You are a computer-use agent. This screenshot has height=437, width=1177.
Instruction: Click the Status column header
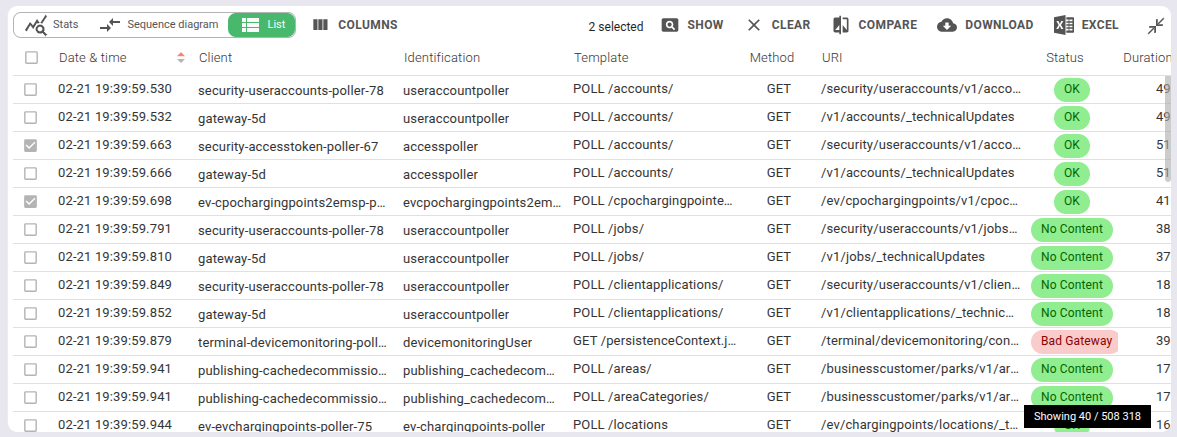(x=1064, y=58)
